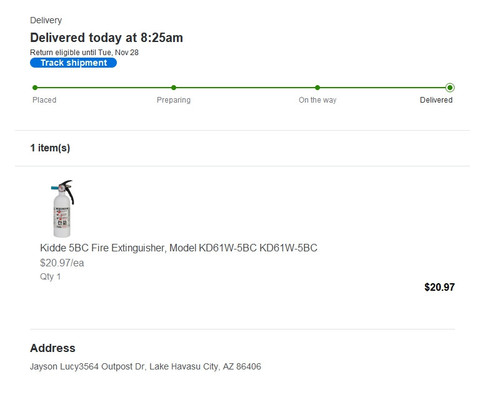Click the 1 item(s) section header
The height and width of the screenshot is (414, 500).
tap(50, 148)
